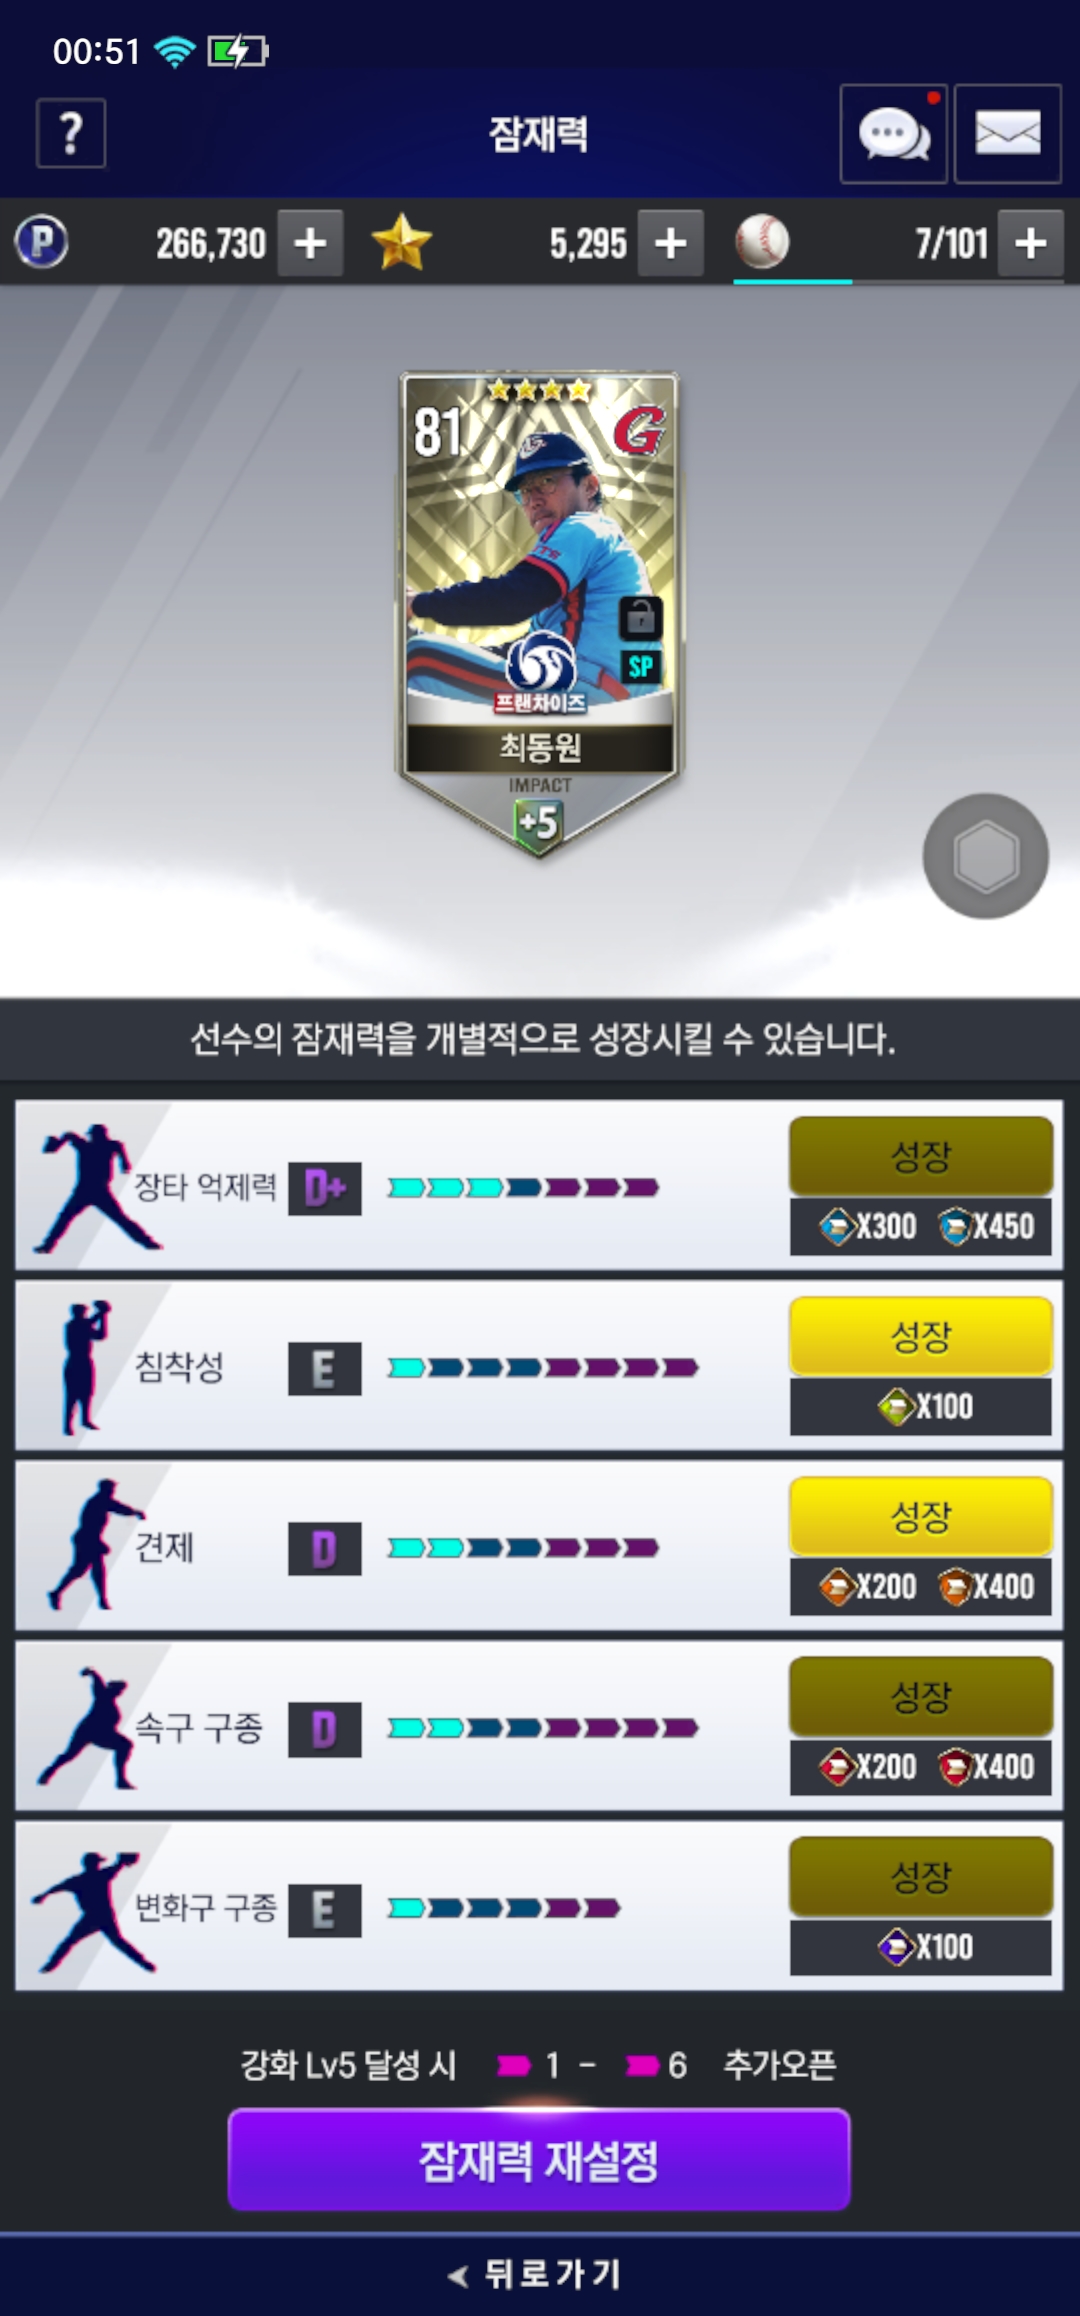Open the help question mark icon
The width and height of the screenshot is (1080, 2316).
click(71, 133)
